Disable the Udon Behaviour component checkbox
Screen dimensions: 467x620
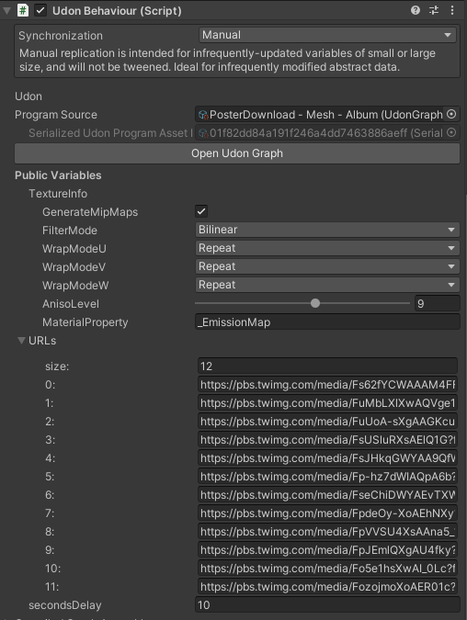point(40,11)
